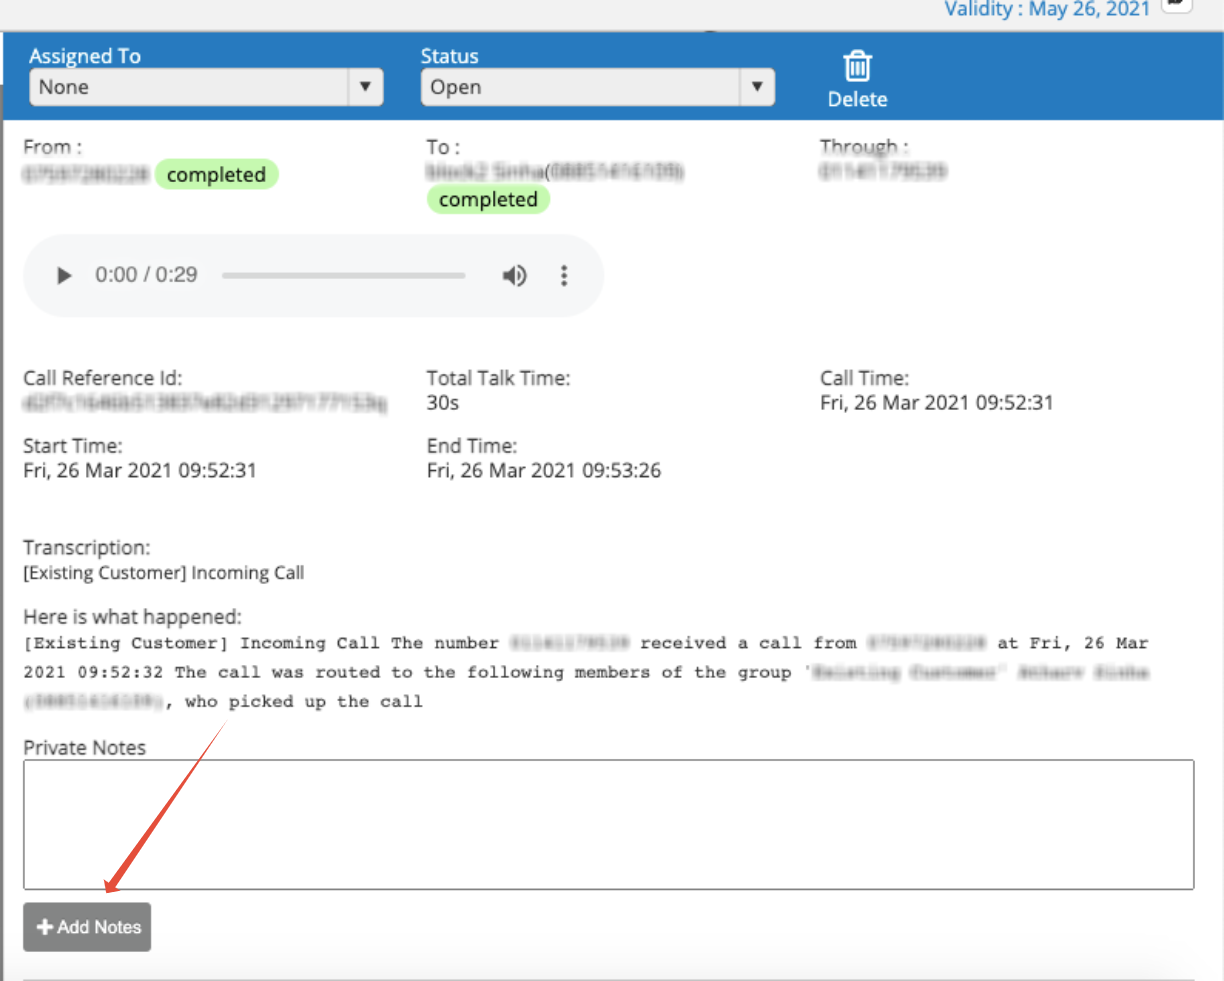Click the End Time value 09:53:26
1224x981 pixels.
[x=544, y=471]
